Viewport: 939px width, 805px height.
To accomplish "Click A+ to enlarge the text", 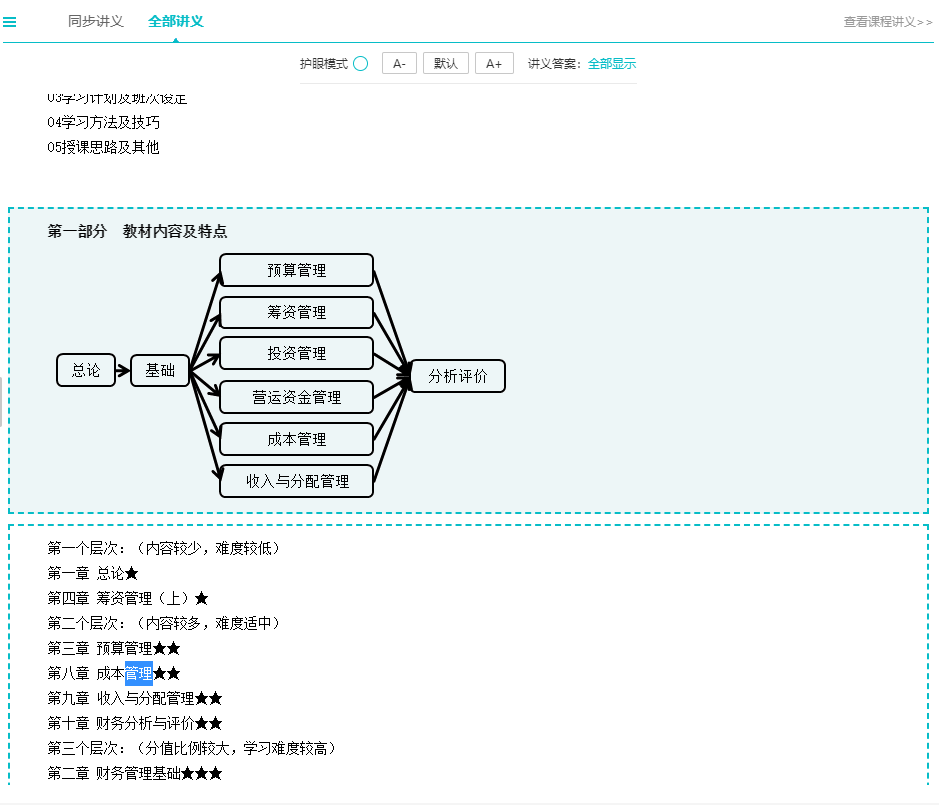I will pyautogui.click(x=493, y=62).
